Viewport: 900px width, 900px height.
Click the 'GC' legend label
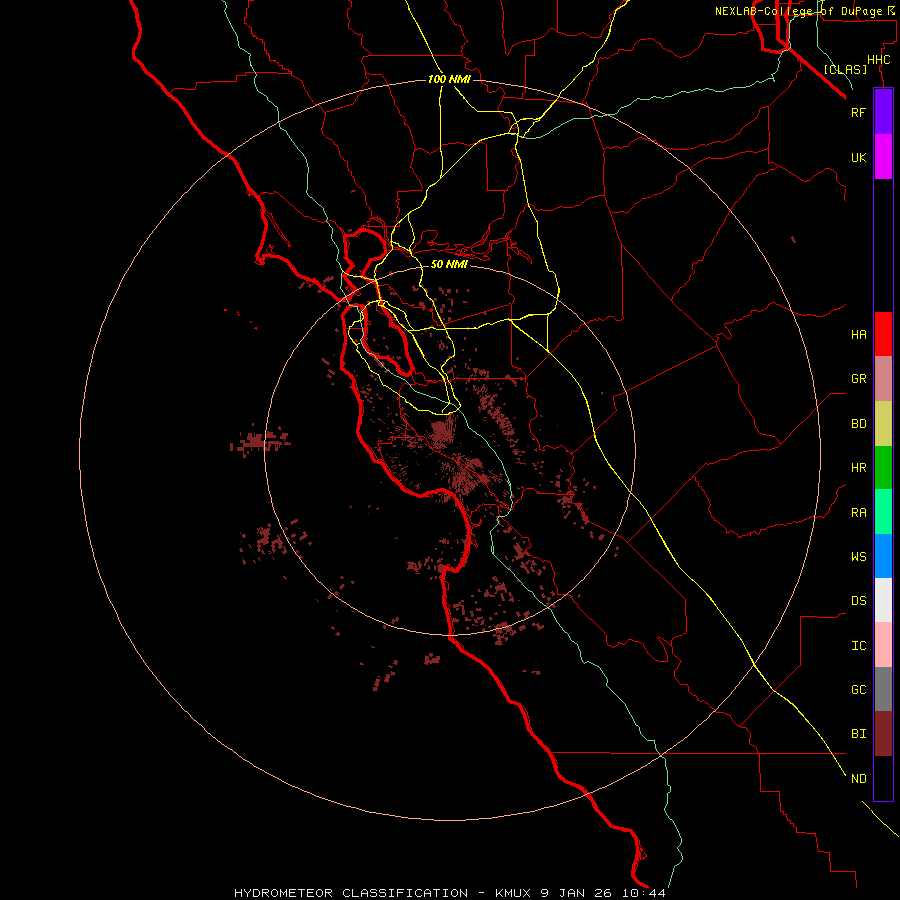[x=858, y=689]
